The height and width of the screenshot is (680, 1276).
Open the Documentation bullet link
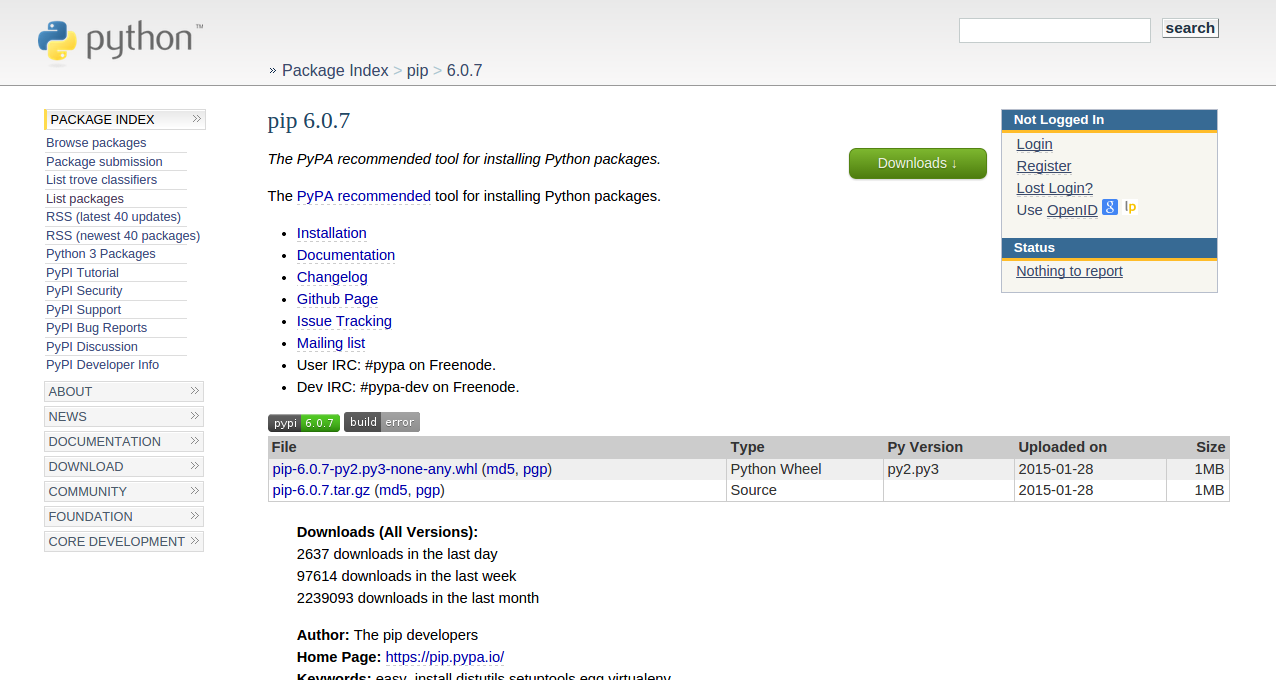pyautogui.click(x=346, y=255)
